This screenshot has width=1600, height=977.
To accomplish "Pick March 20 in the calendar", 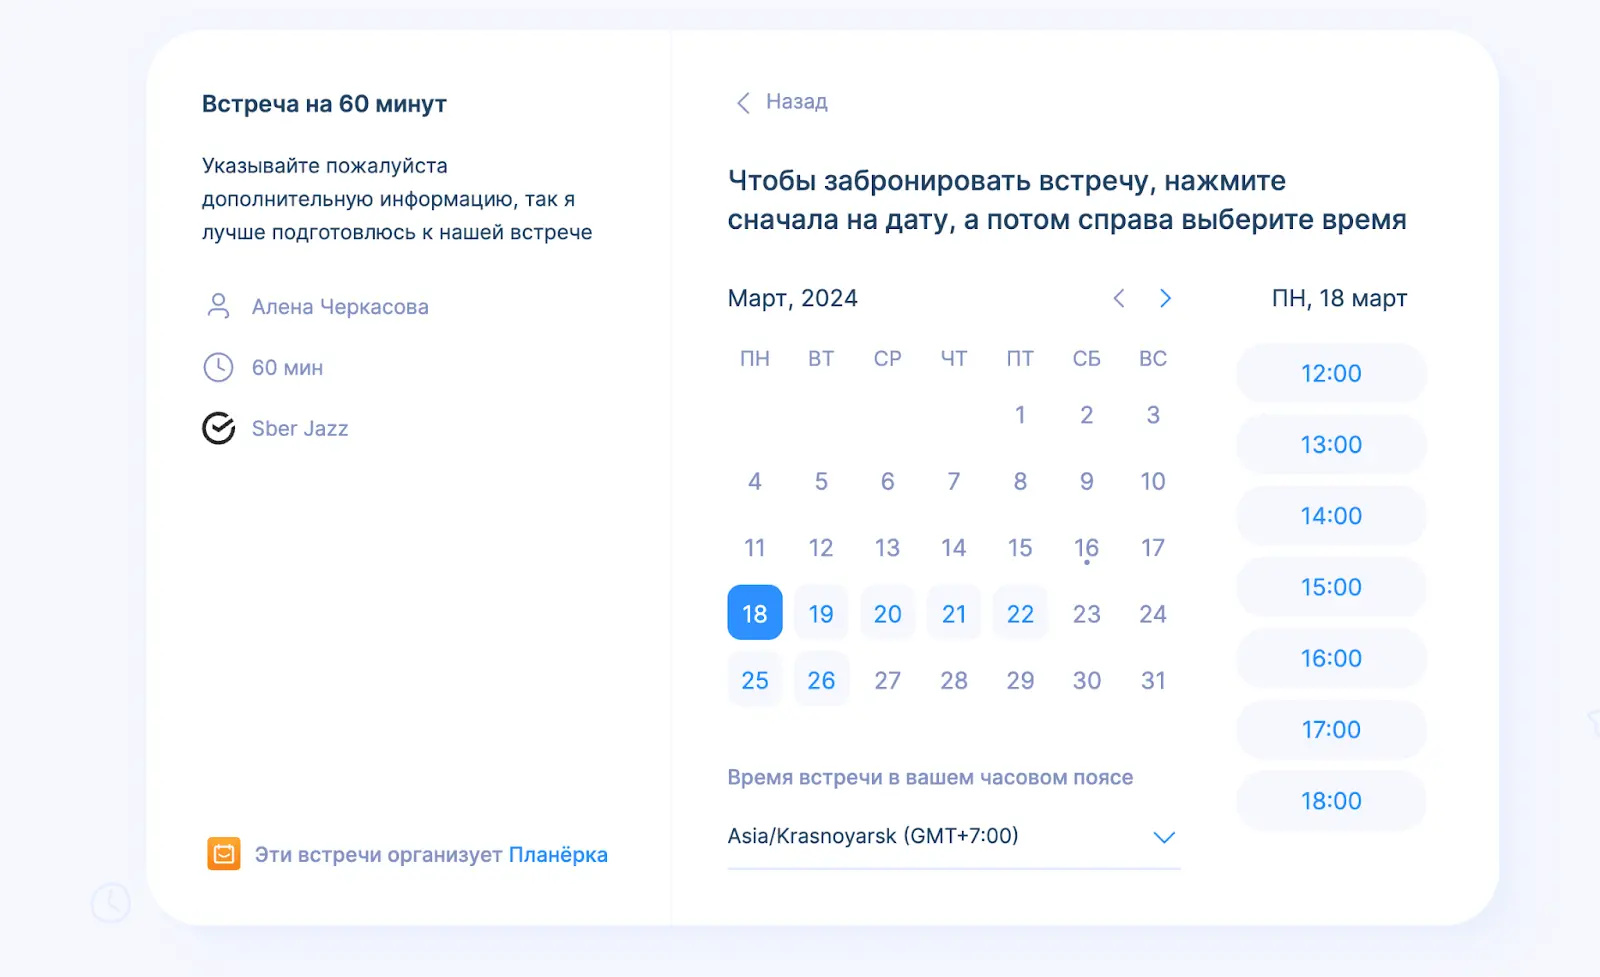I will 888,613.
